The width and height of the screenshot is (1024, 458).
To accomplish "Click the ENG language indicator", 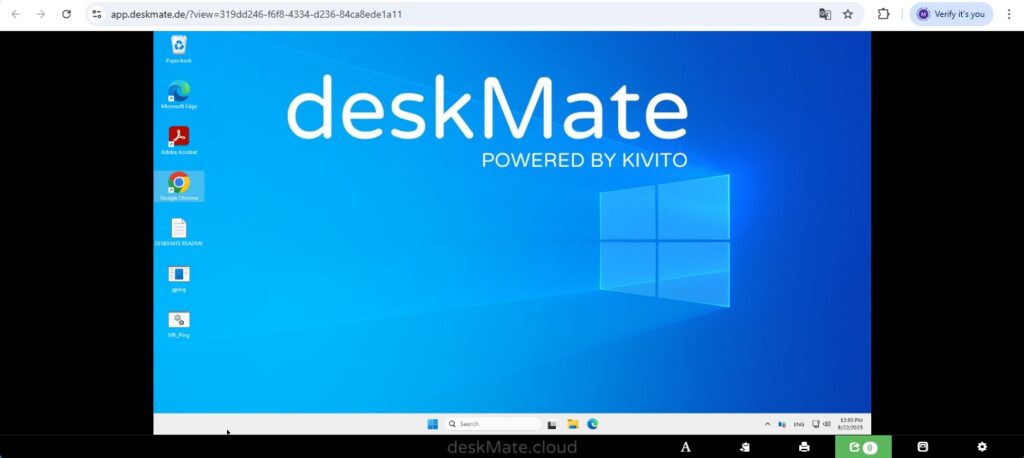I will pyautogui.click(x=799, y=425).
